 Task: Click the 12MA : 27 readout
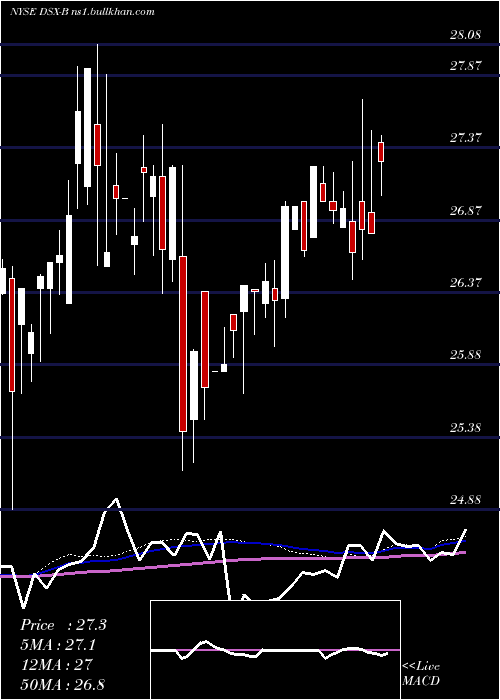click(x=56, y=664)
